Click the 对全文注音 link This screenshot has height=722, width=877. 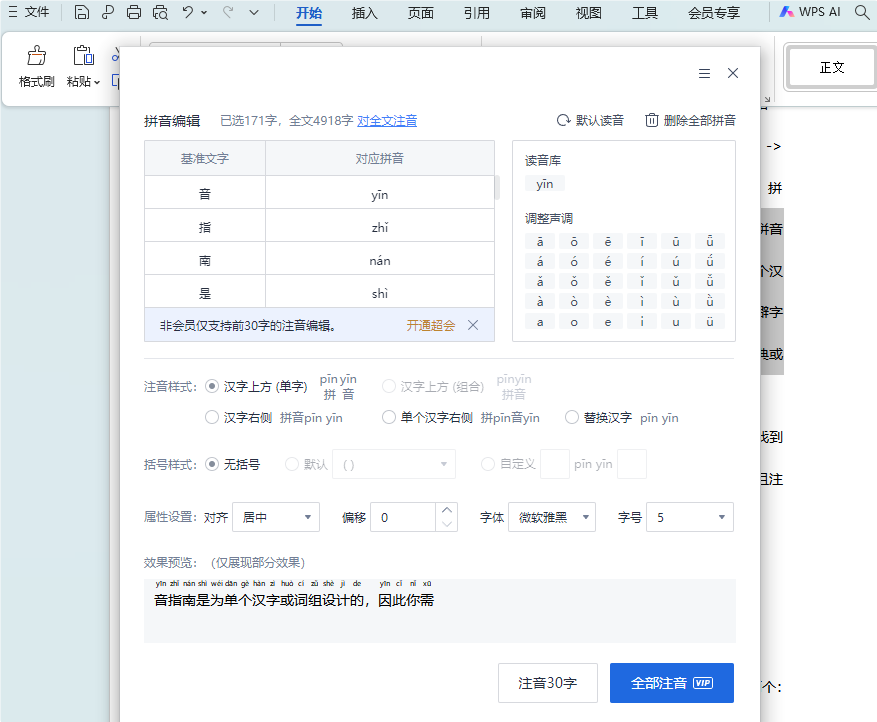[387, 120]
